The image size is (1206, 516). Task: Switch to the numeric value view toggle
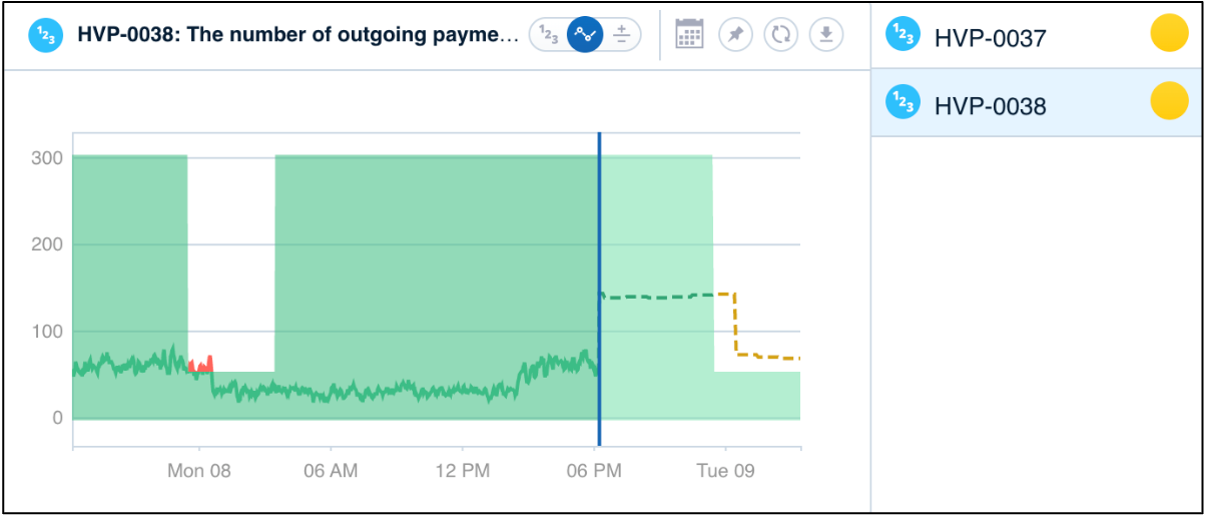(548, 35)
